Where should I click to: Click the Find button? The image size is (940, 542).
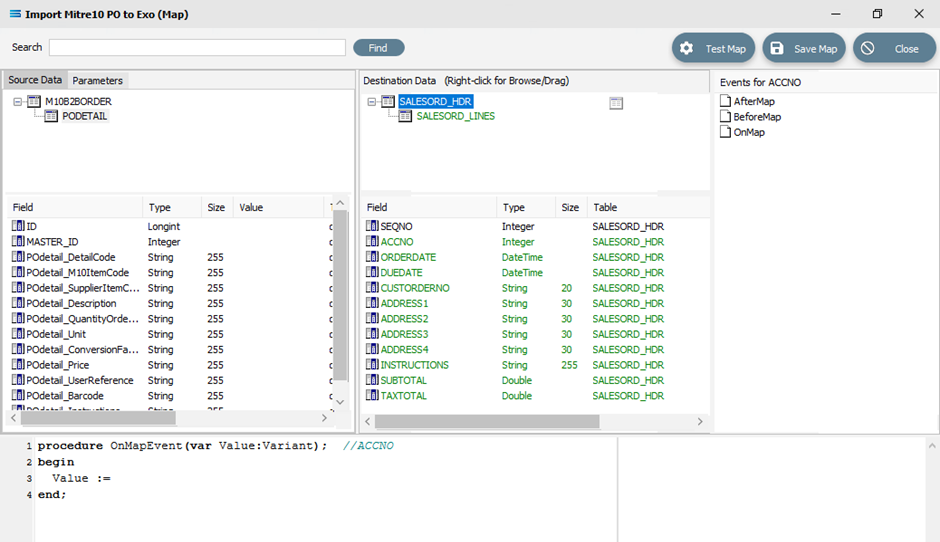(x=378, y=48)
